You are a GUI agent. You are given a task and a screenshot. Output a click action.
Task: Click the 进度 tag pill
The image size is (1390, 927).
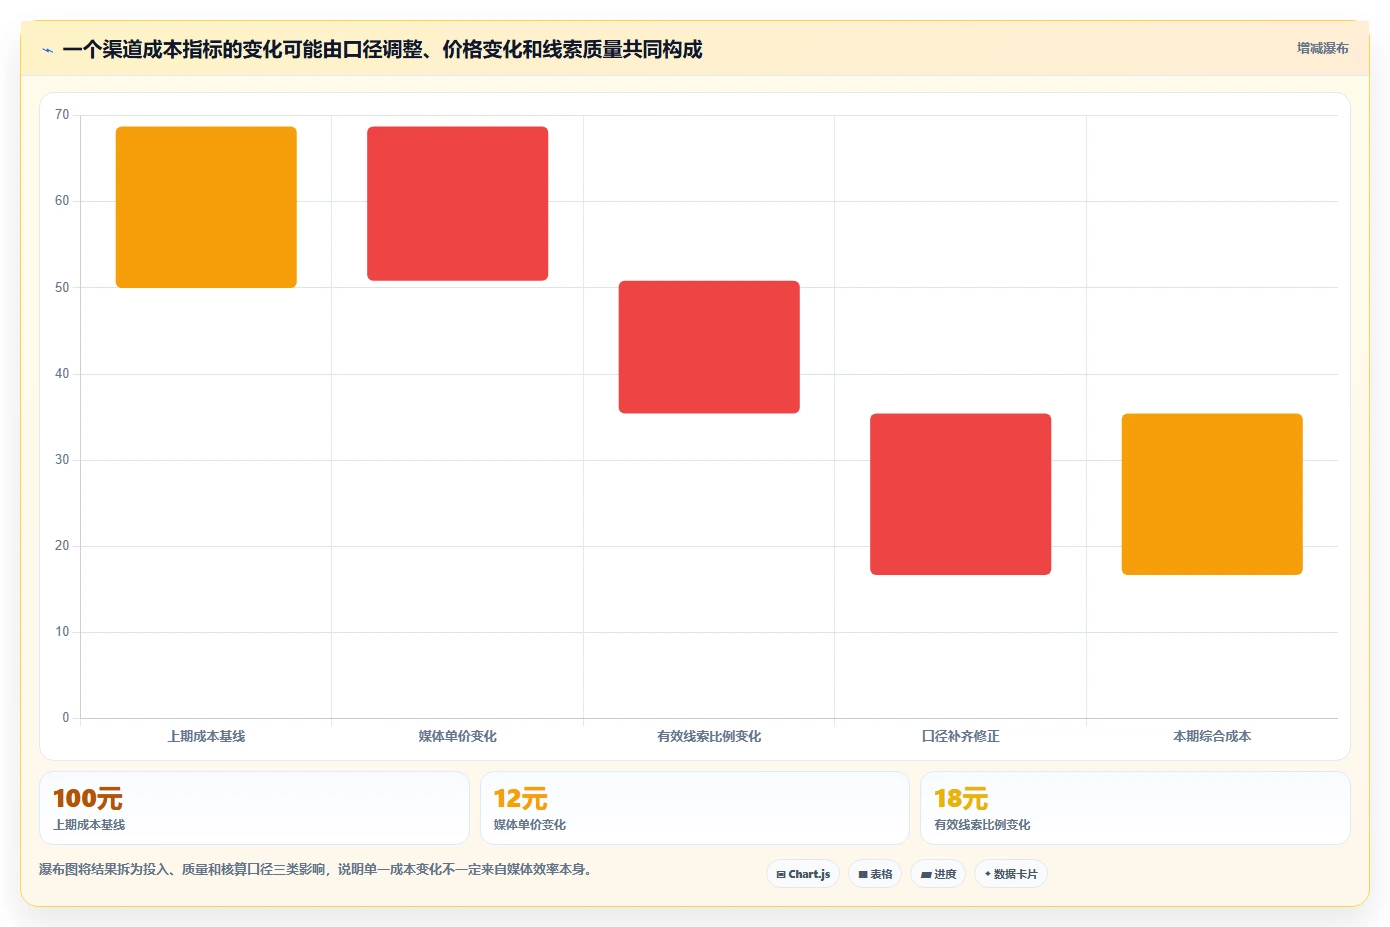click(938, 874)
